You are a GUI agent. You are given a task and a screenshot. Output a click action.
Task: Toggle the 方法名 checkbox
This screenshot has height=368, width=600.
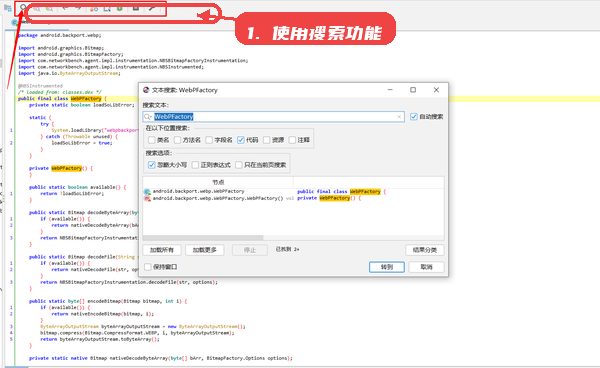pos(177,140)
